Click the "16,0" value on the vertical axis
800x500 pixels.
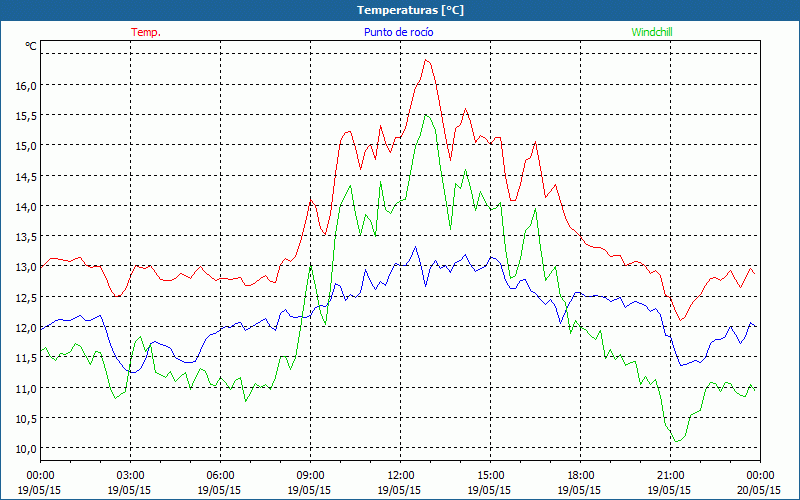[x=26, y=86]
